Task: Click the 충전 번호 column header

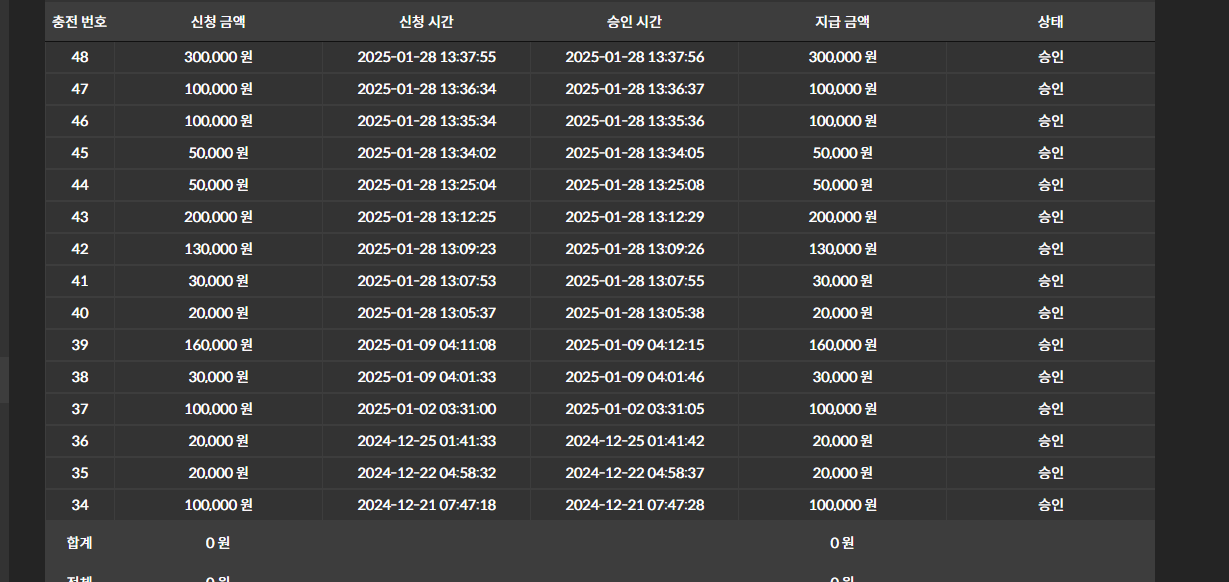Action: (80, 22)
